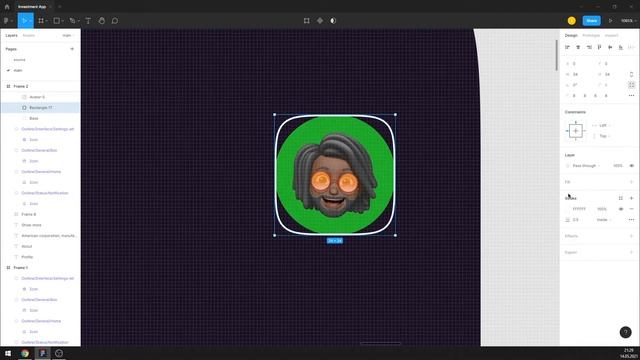
Task: Click the Create component icon
Action: click(x=320, y=20)
